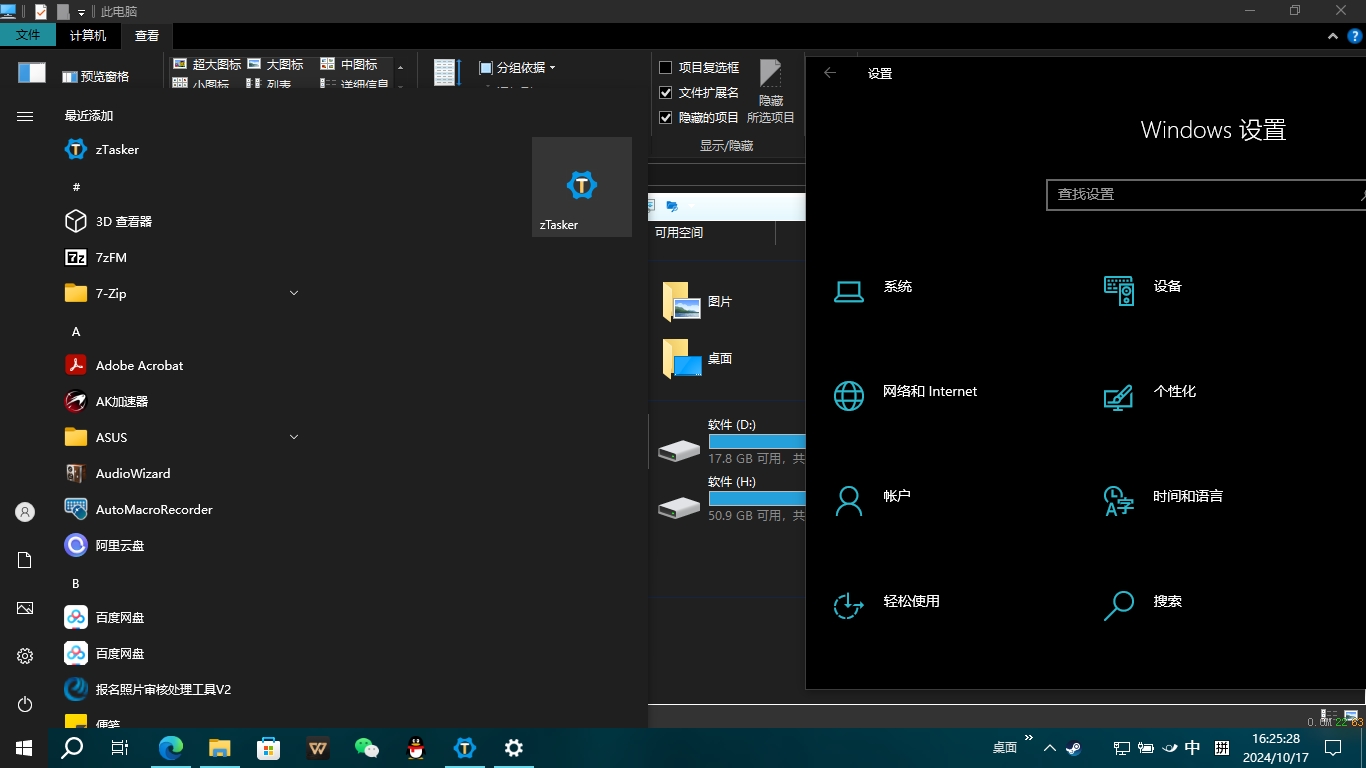Open the notification center button
1366x768 pixels.
pyautogui.click(x=1332, y=747)
